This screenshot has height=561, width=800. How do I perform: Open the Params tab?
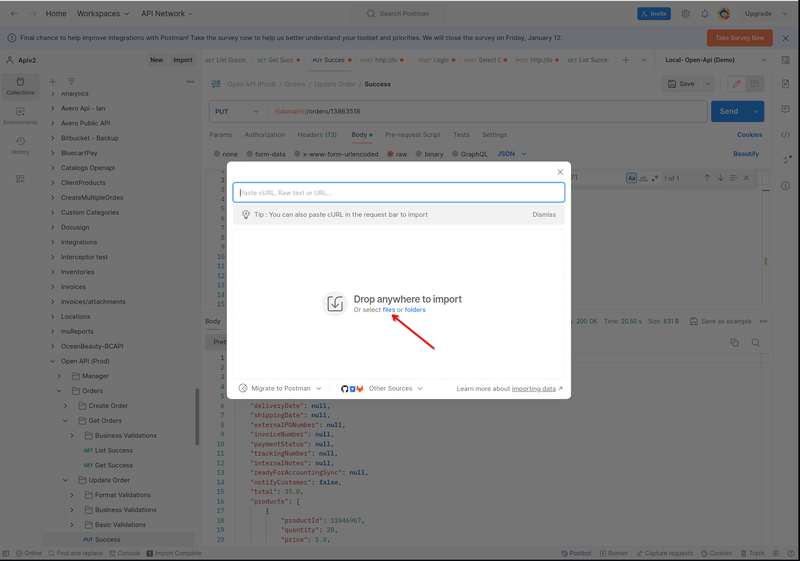pyautogui.click(x=220, y=135)
